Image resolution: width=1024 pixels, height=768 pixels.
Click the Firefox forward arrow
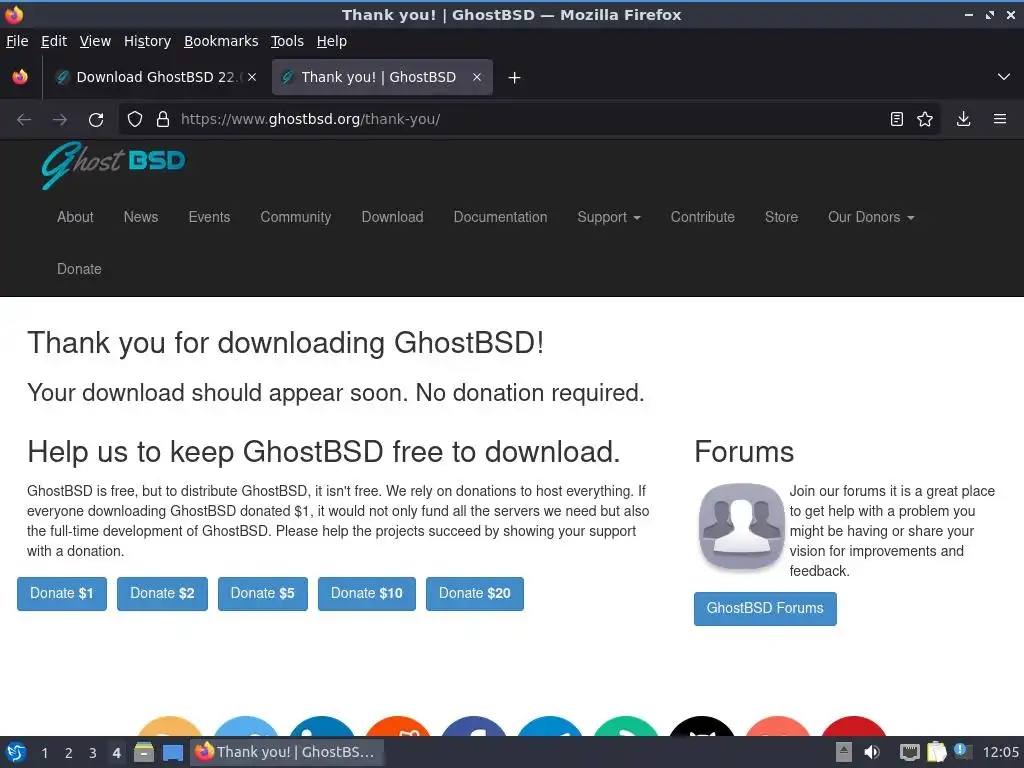(59, 120)
